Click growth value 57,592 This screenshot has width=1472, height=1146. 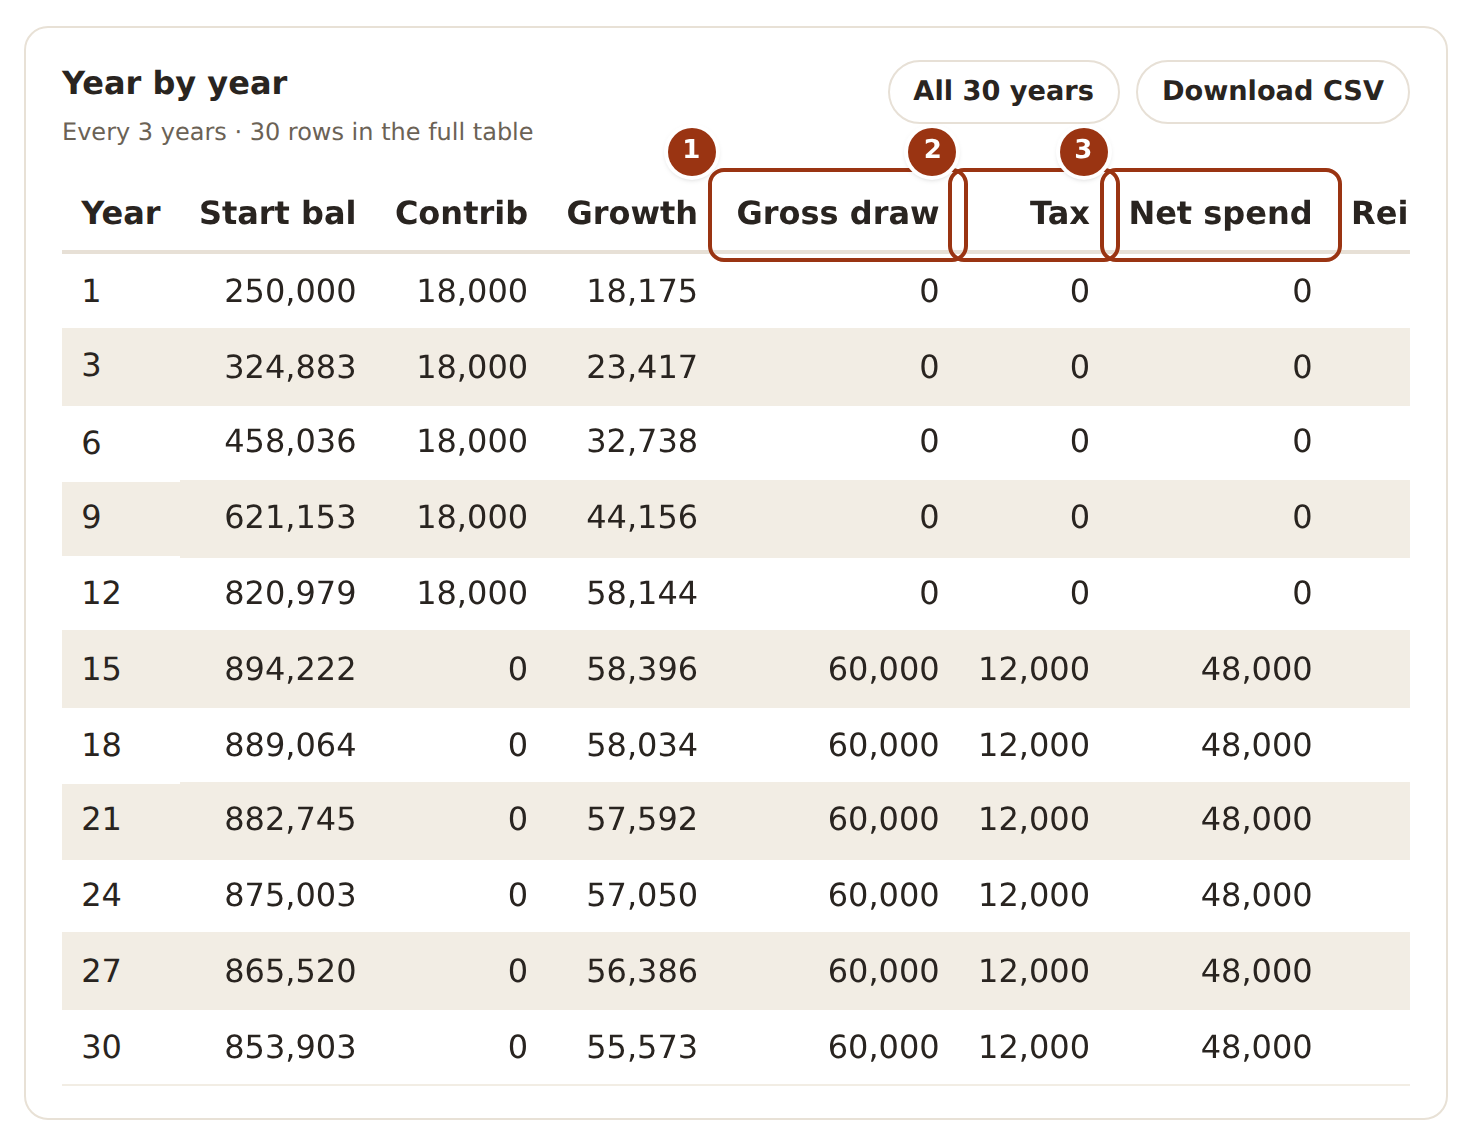point(642,819)
